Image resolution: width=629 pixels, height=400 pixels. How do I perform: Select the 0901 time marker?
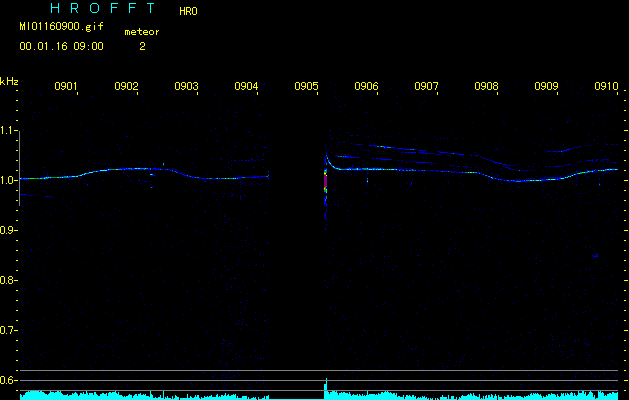click(x=66, y=87)
